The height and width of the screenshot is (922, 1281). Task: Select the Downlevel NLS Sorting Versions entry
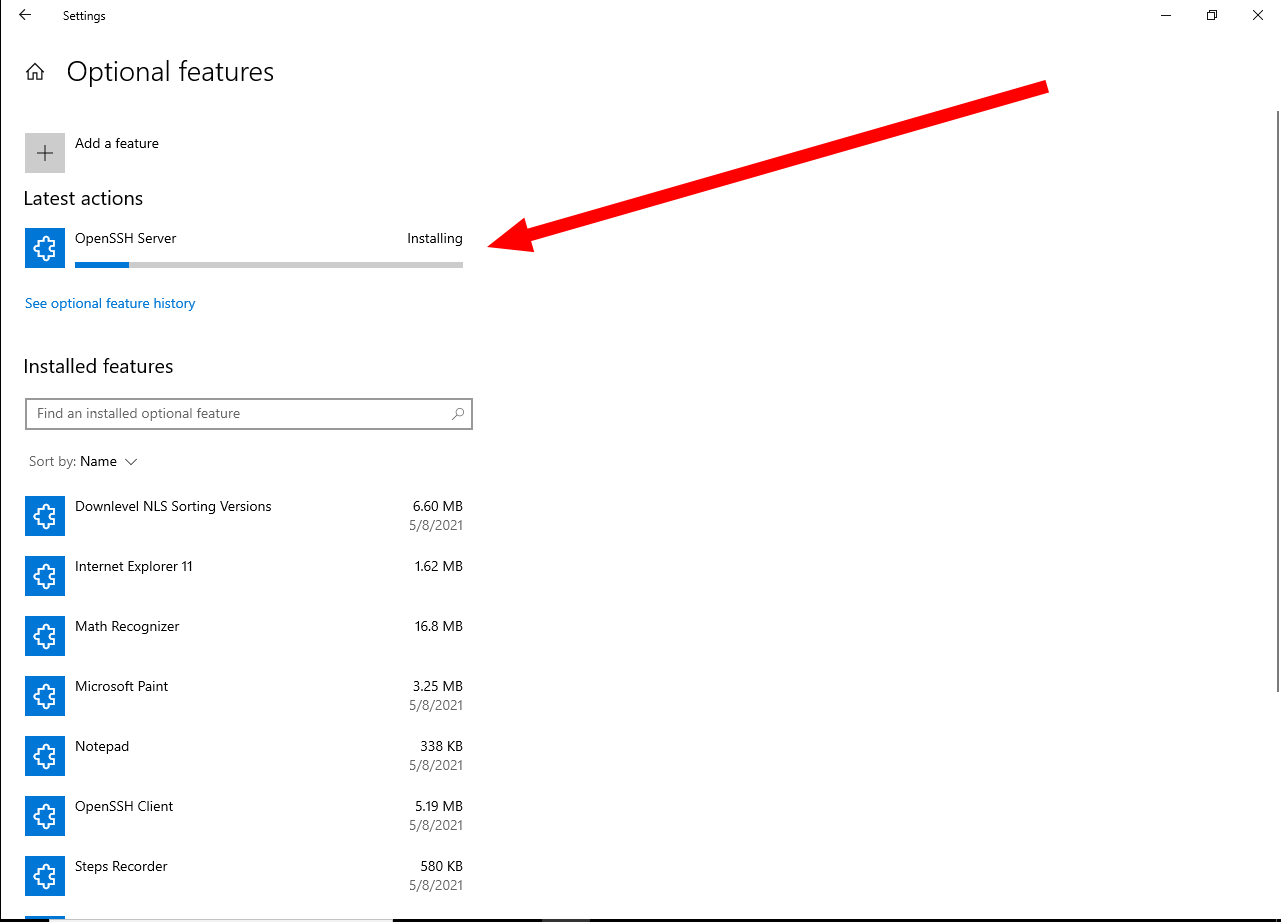click(x=244, y=516)
